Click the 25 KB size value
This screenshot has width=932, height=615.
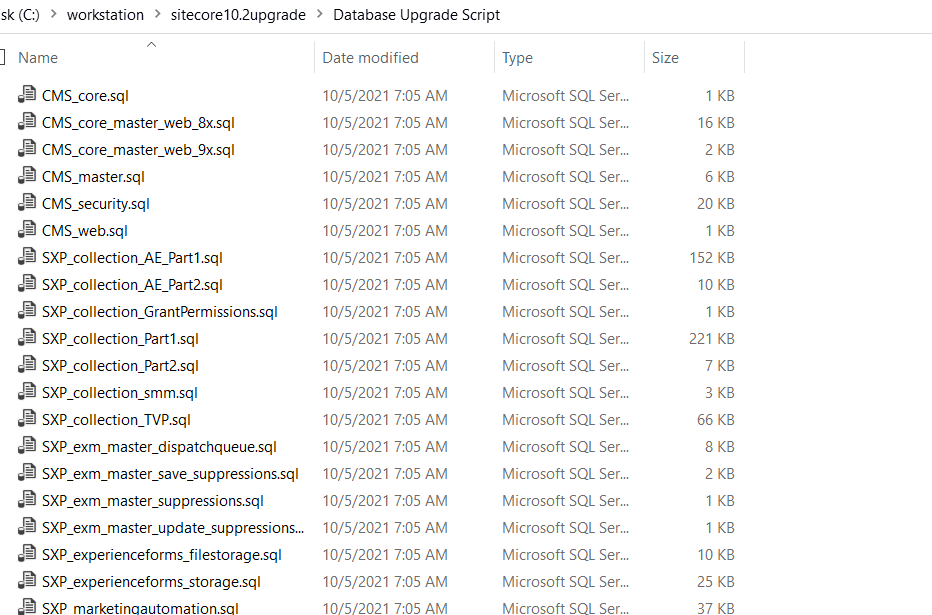716,582
